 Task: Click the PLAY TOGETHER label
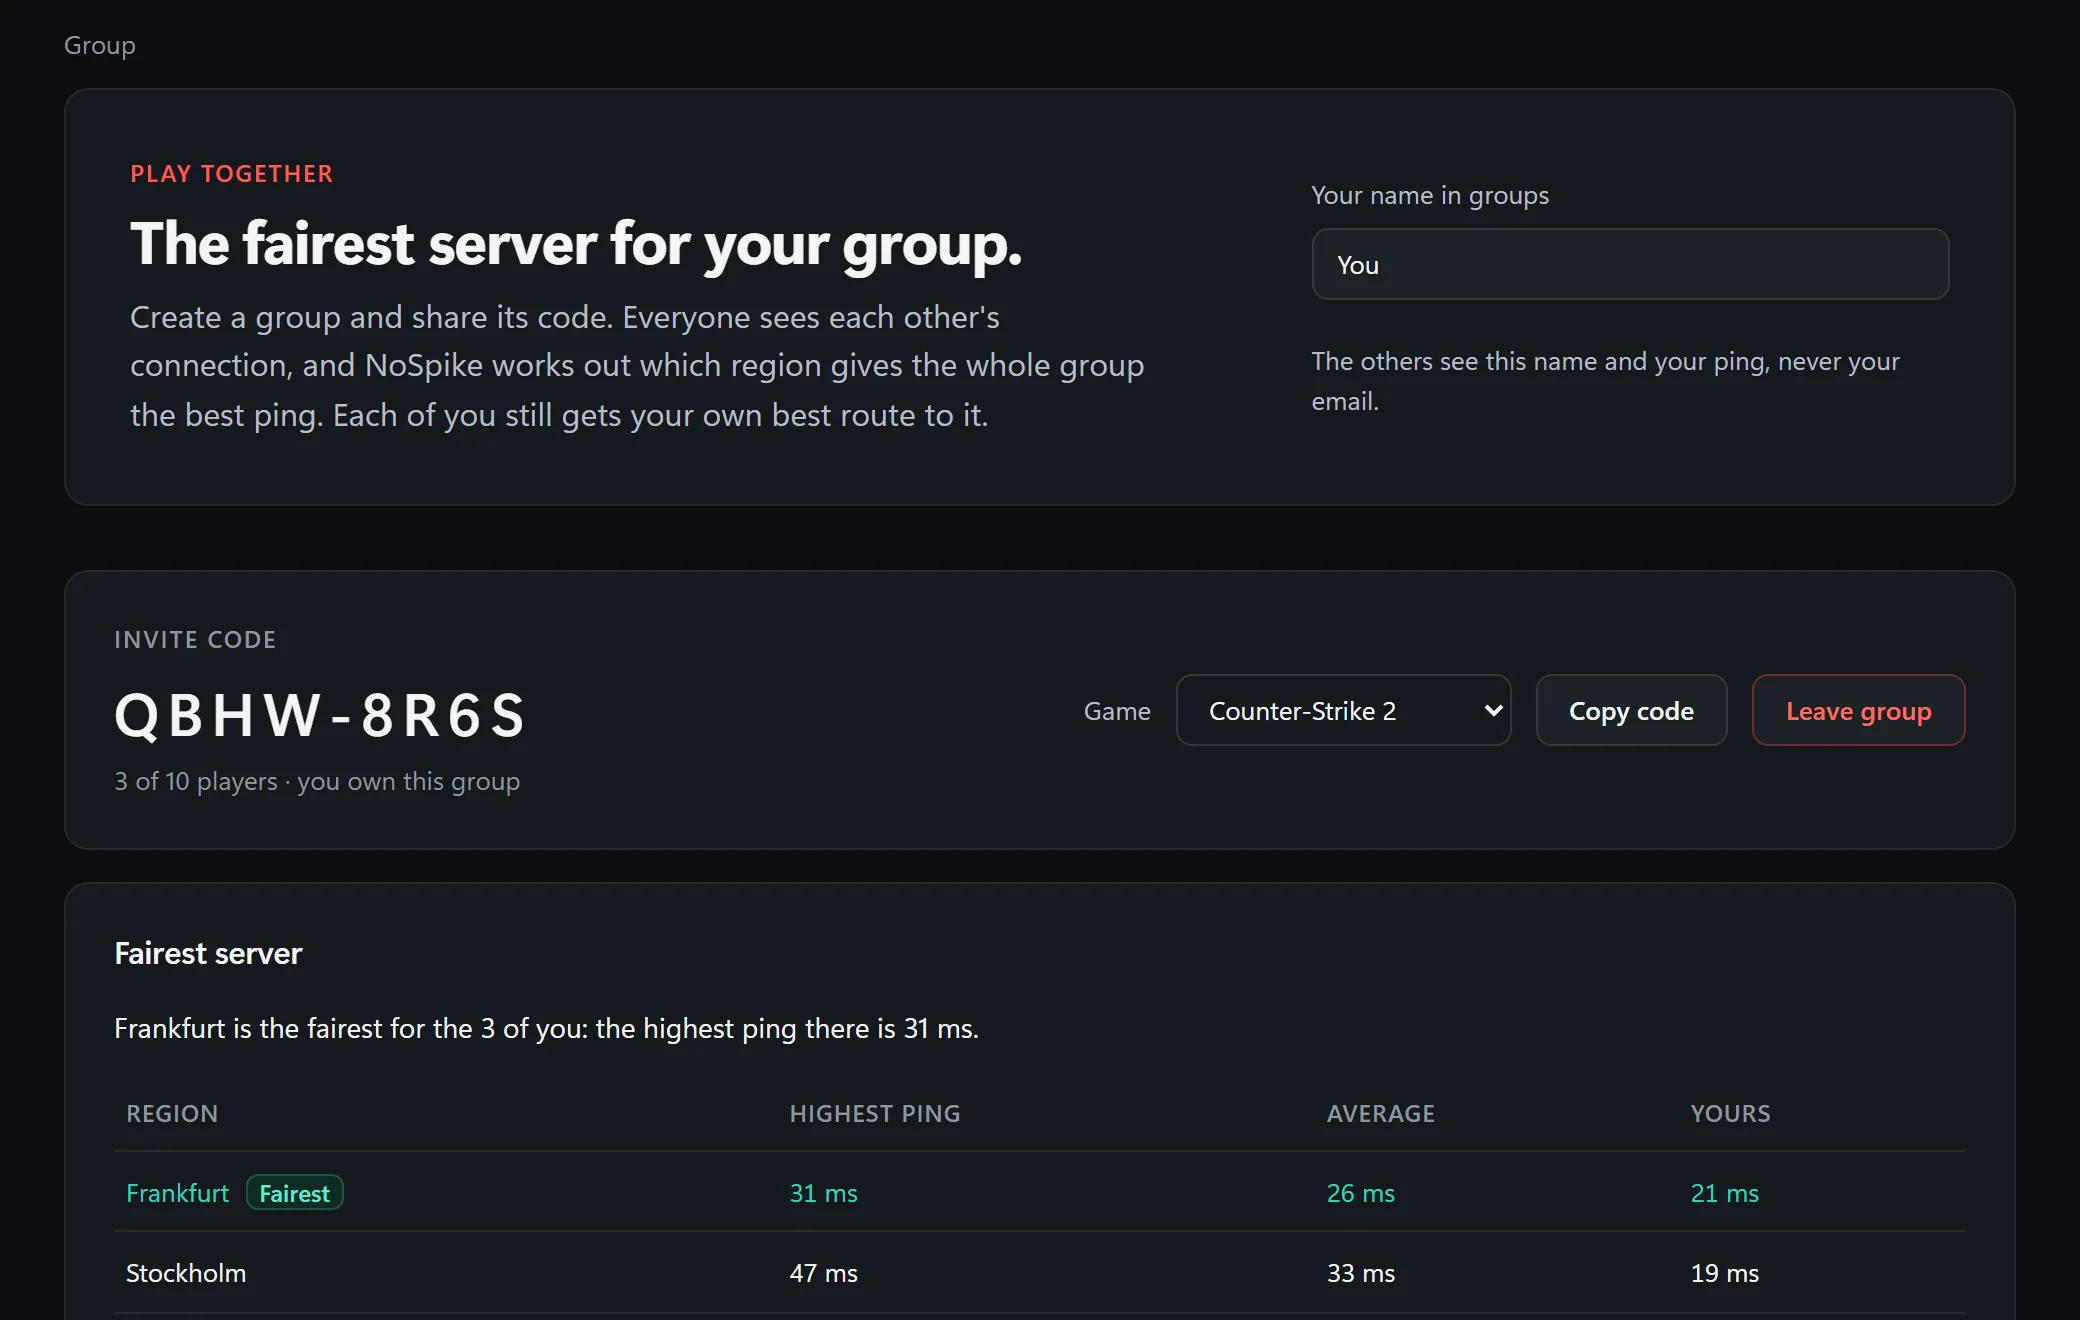pos(232,173)
